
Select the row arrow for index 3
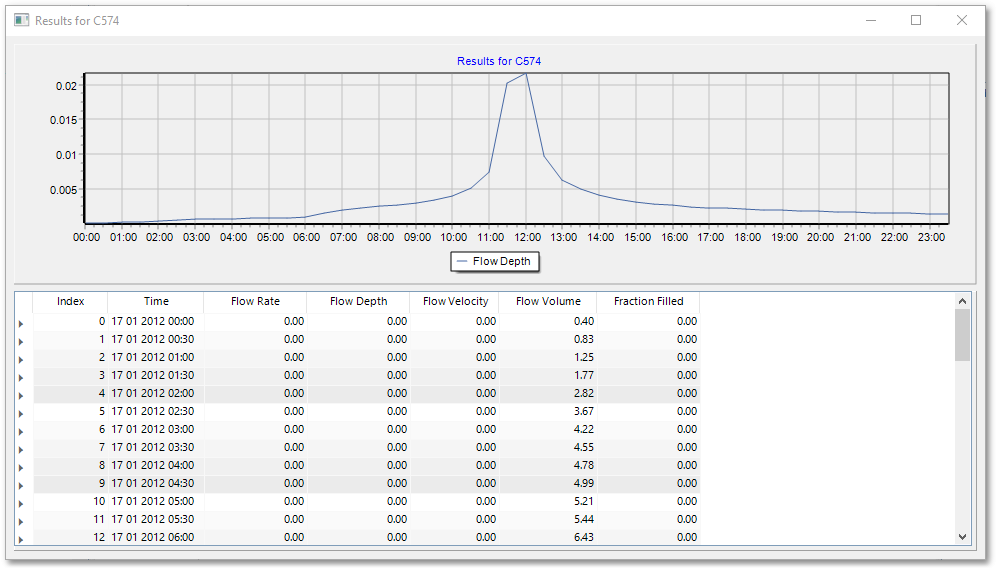[21, 378]
